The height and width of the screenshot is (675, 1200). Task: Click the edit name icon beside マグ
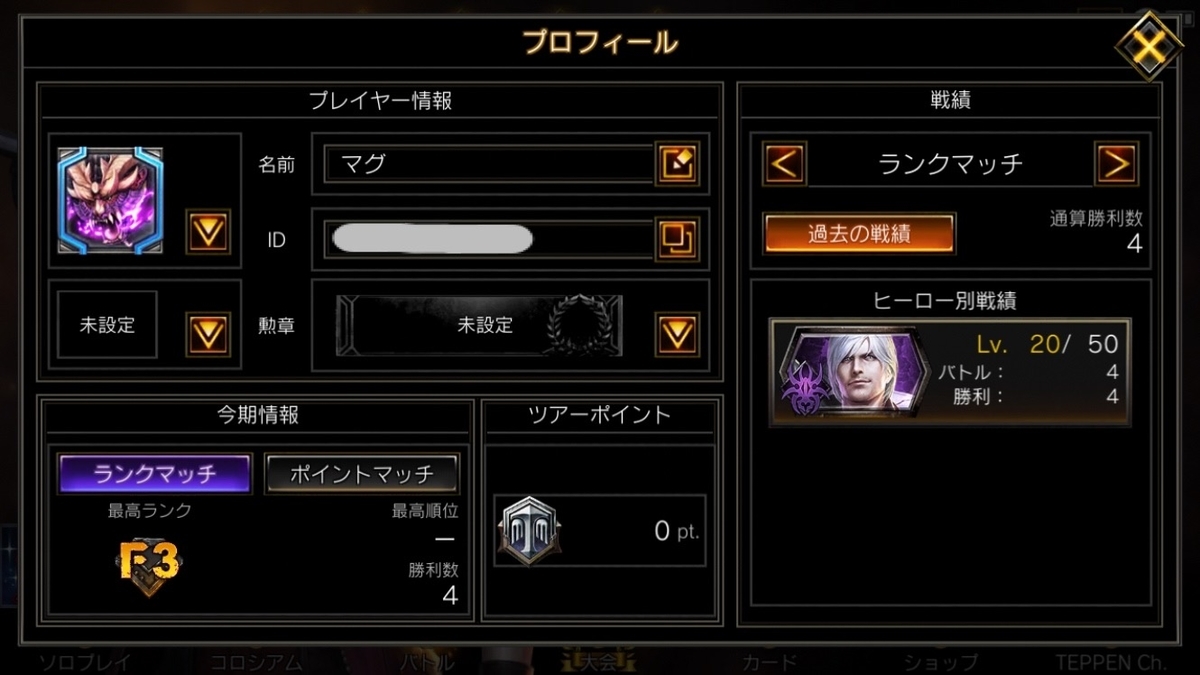[677, 163]
